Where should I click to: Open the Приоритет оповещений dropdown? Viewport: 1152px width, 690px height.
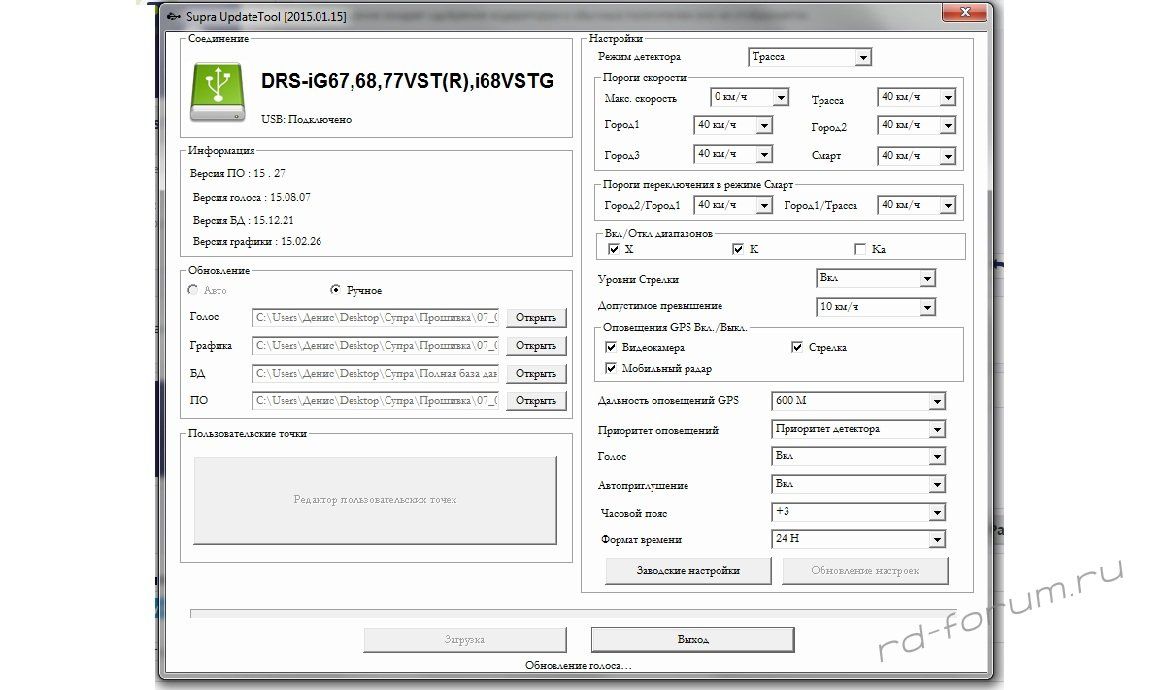click(858, 429)
